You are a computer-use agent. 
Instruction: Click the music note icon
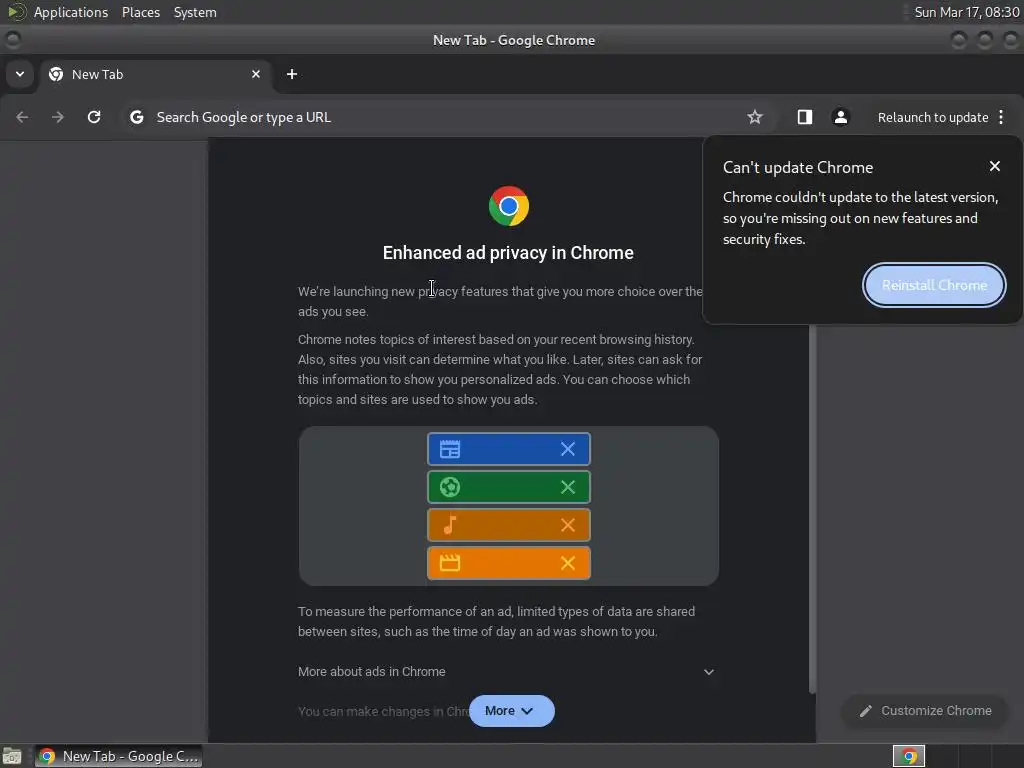coord(450,525)
